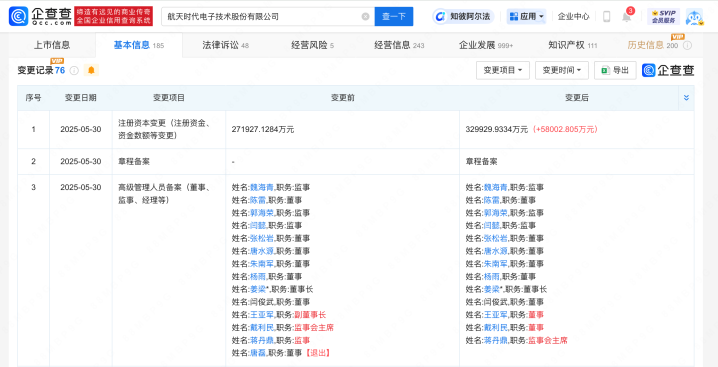
Task: Click 章程备案 in the 变更后 column
Action: pyautogui.click(x=481, y=162)
